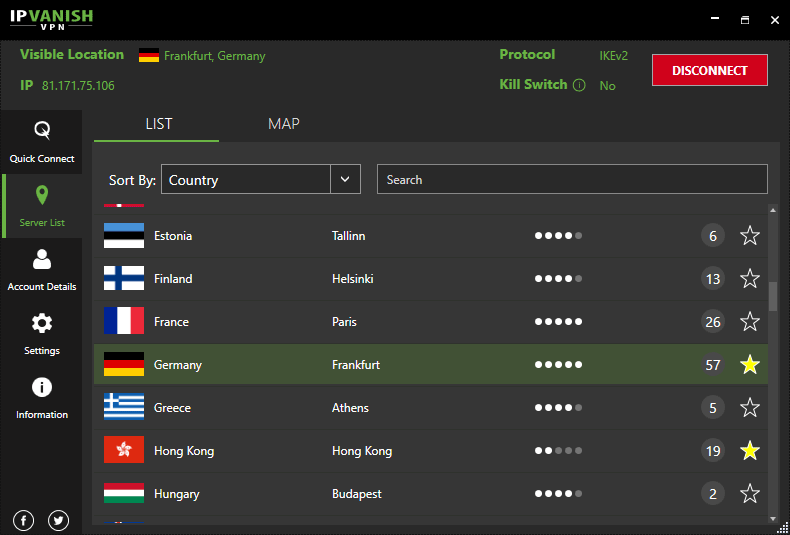
Task: Click Germany's signal strength dots
Action: pyautogui.click(x=558, y=365)
